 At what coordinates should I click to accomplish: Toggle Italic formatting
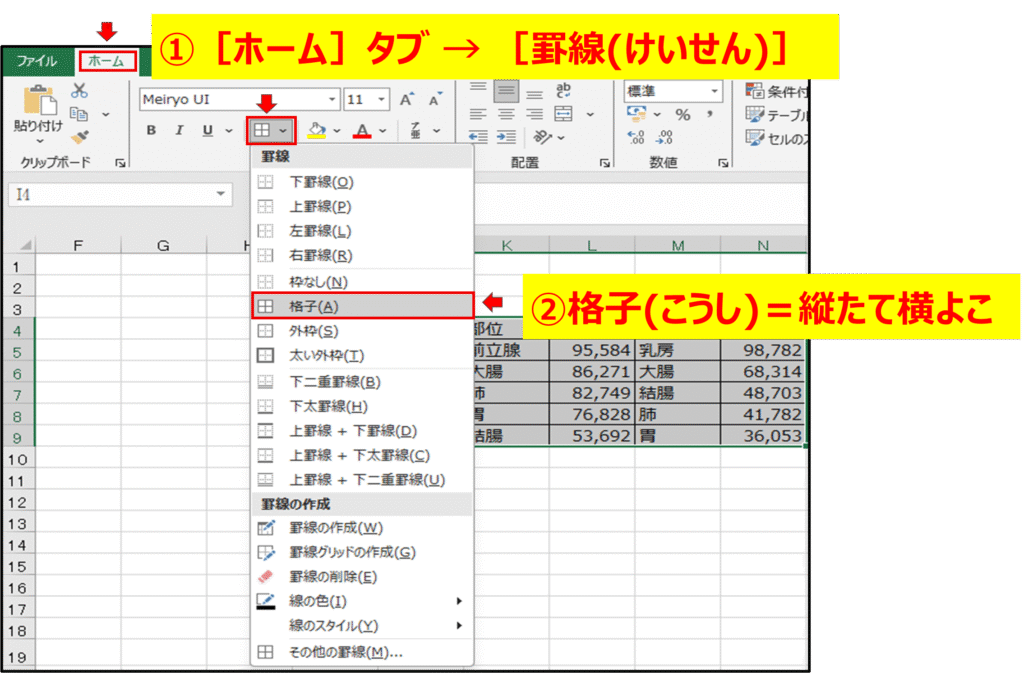179,130
